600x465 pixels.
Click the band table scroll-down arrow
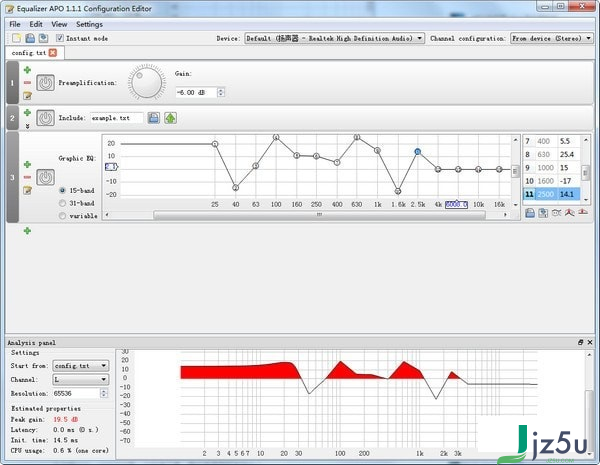(585, 199)
